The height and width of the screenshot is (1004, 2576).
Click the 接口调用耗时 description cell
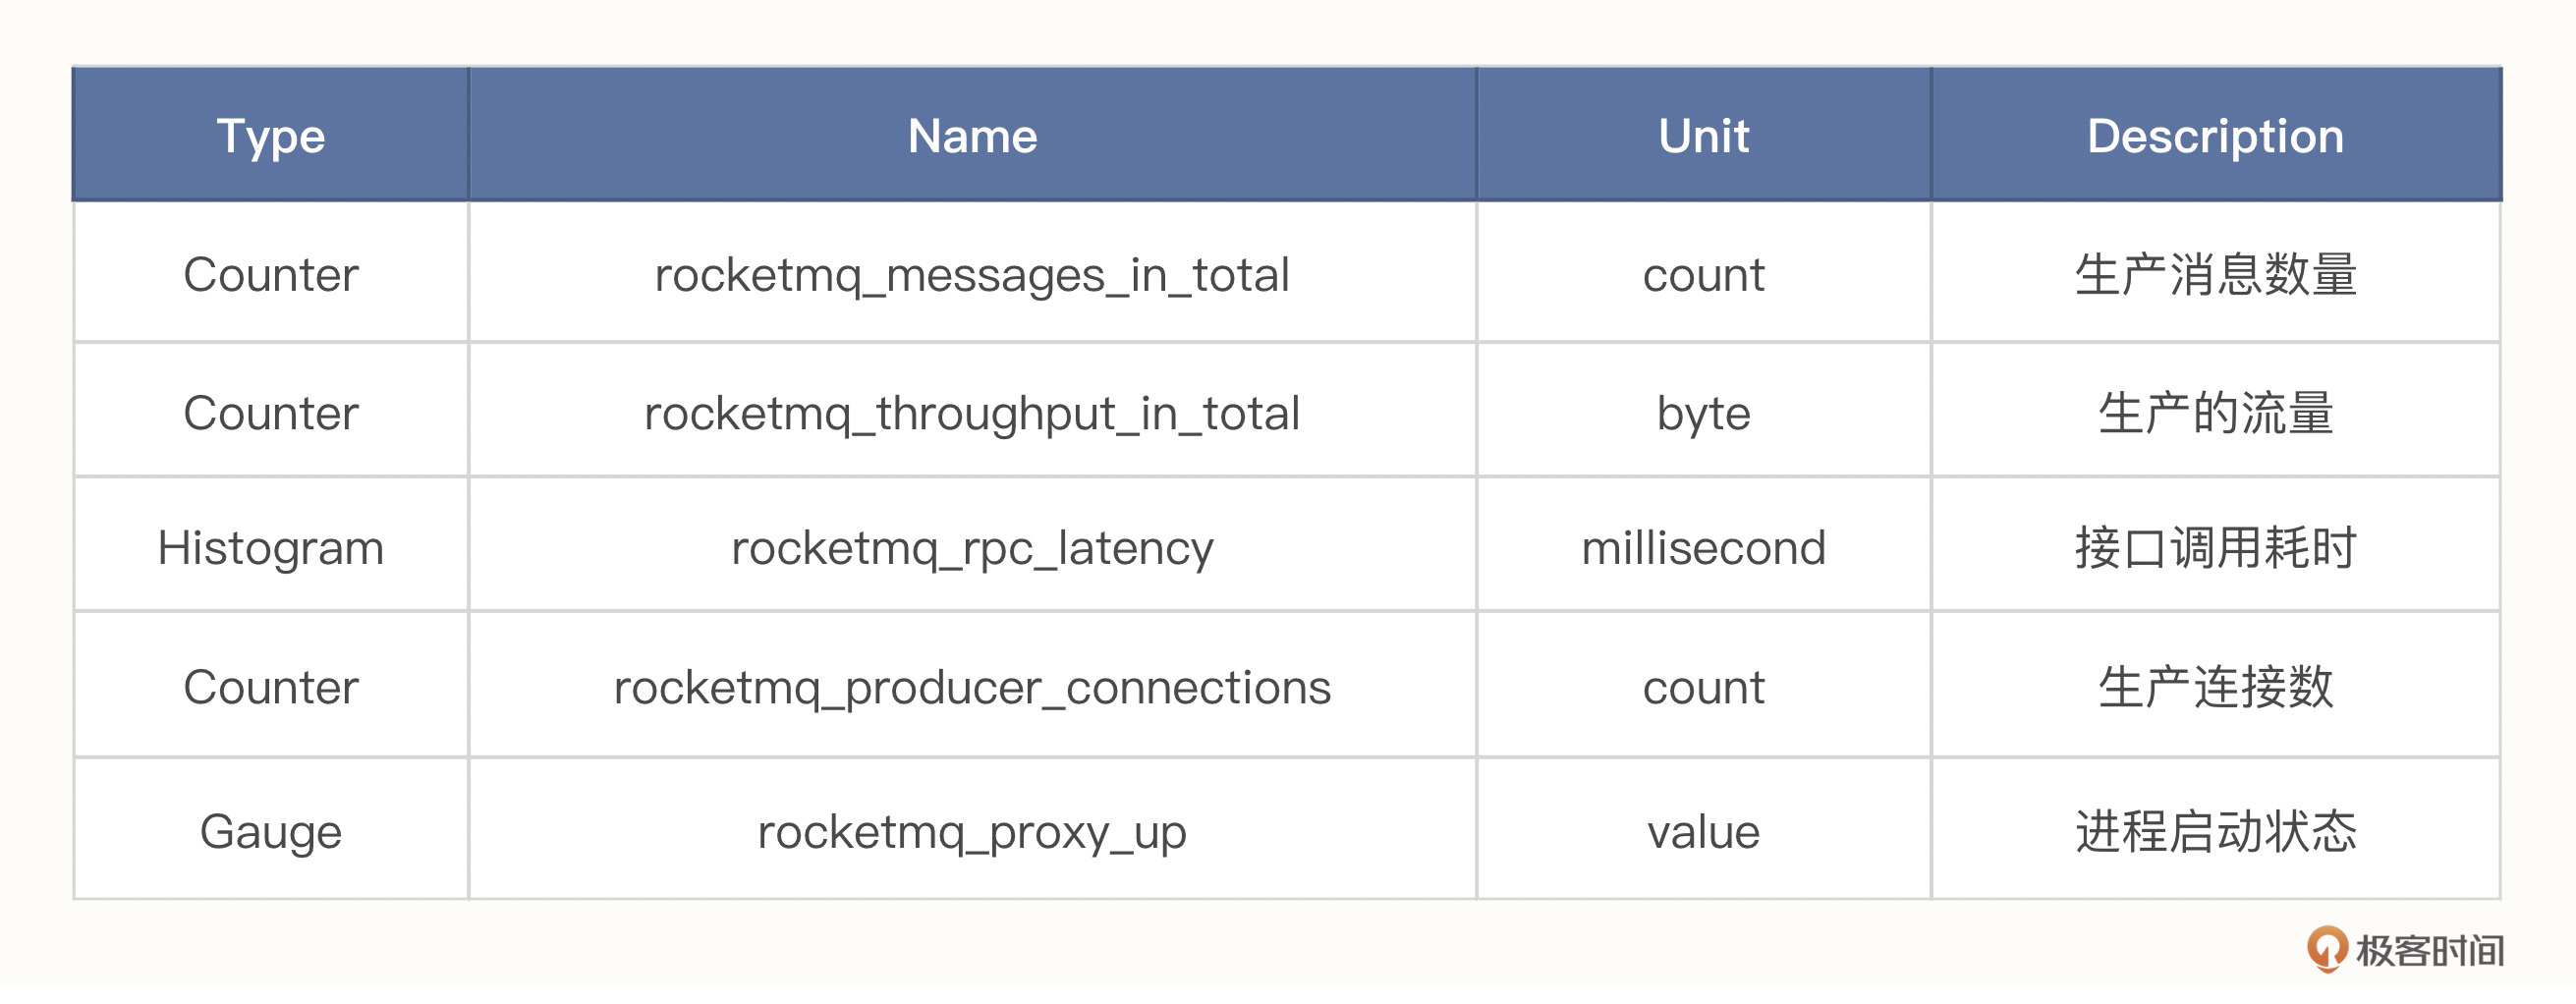pyautogui.click(x=2215, y=548)
